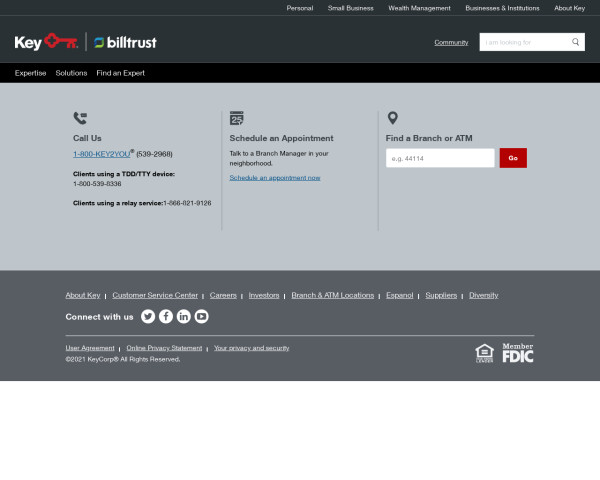Click the Equal Housing Lender icon
This screenshot has width=600, height=480.
point(484,353)
